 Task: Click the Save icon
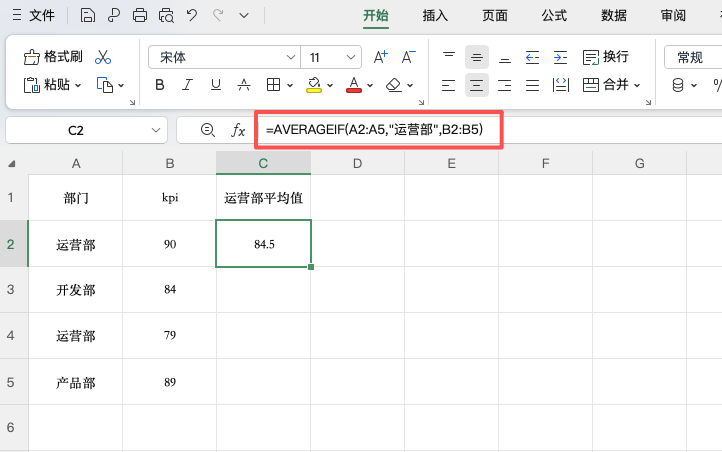pyautogui.click(x=87, y=16)
